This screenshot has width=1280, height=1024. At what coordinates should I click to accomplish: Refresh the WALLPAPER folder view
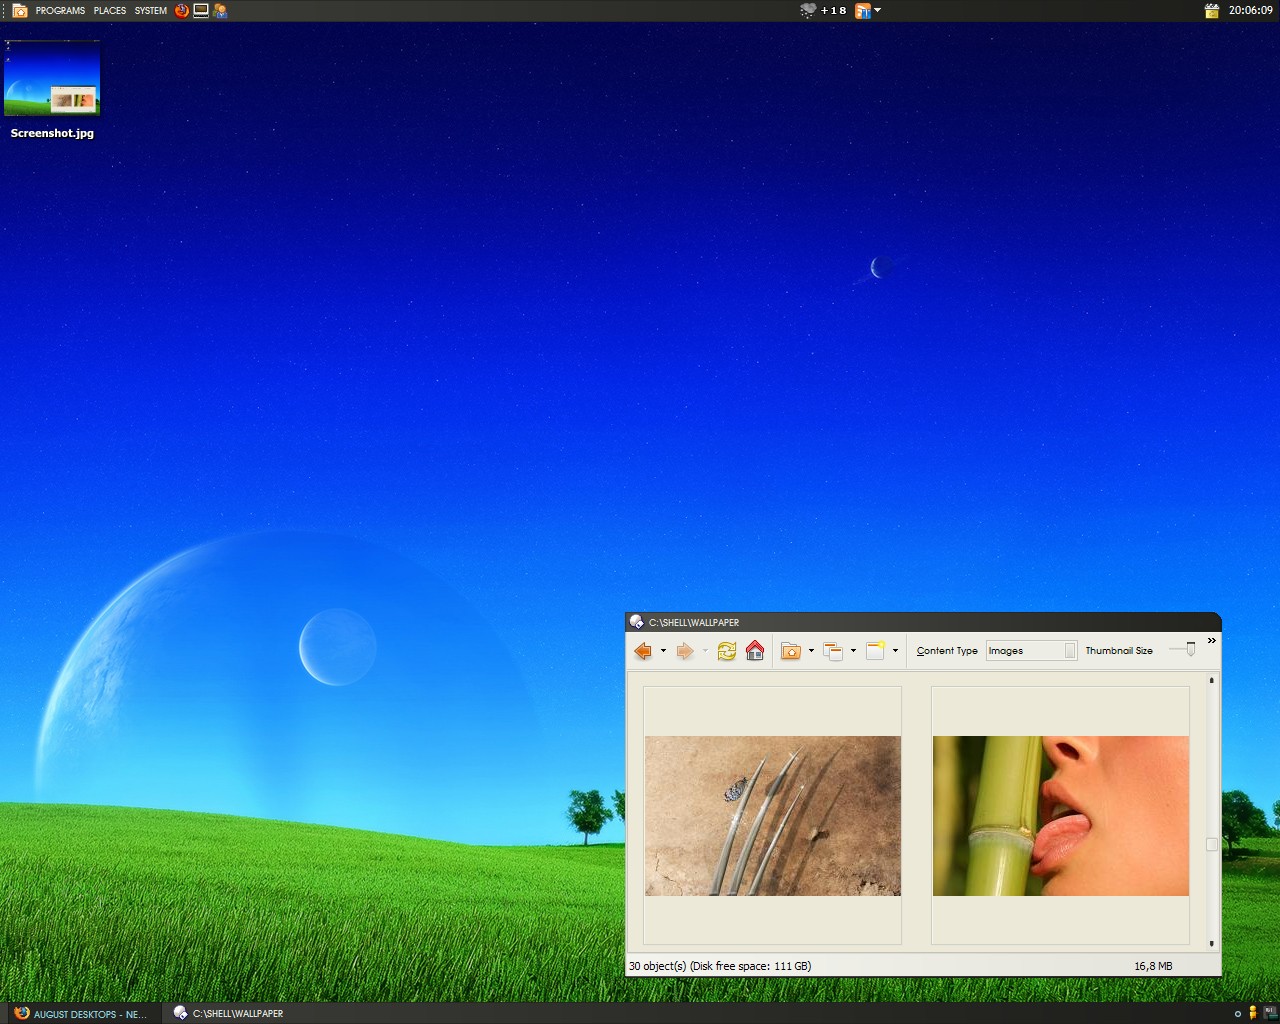click(727, 651)
